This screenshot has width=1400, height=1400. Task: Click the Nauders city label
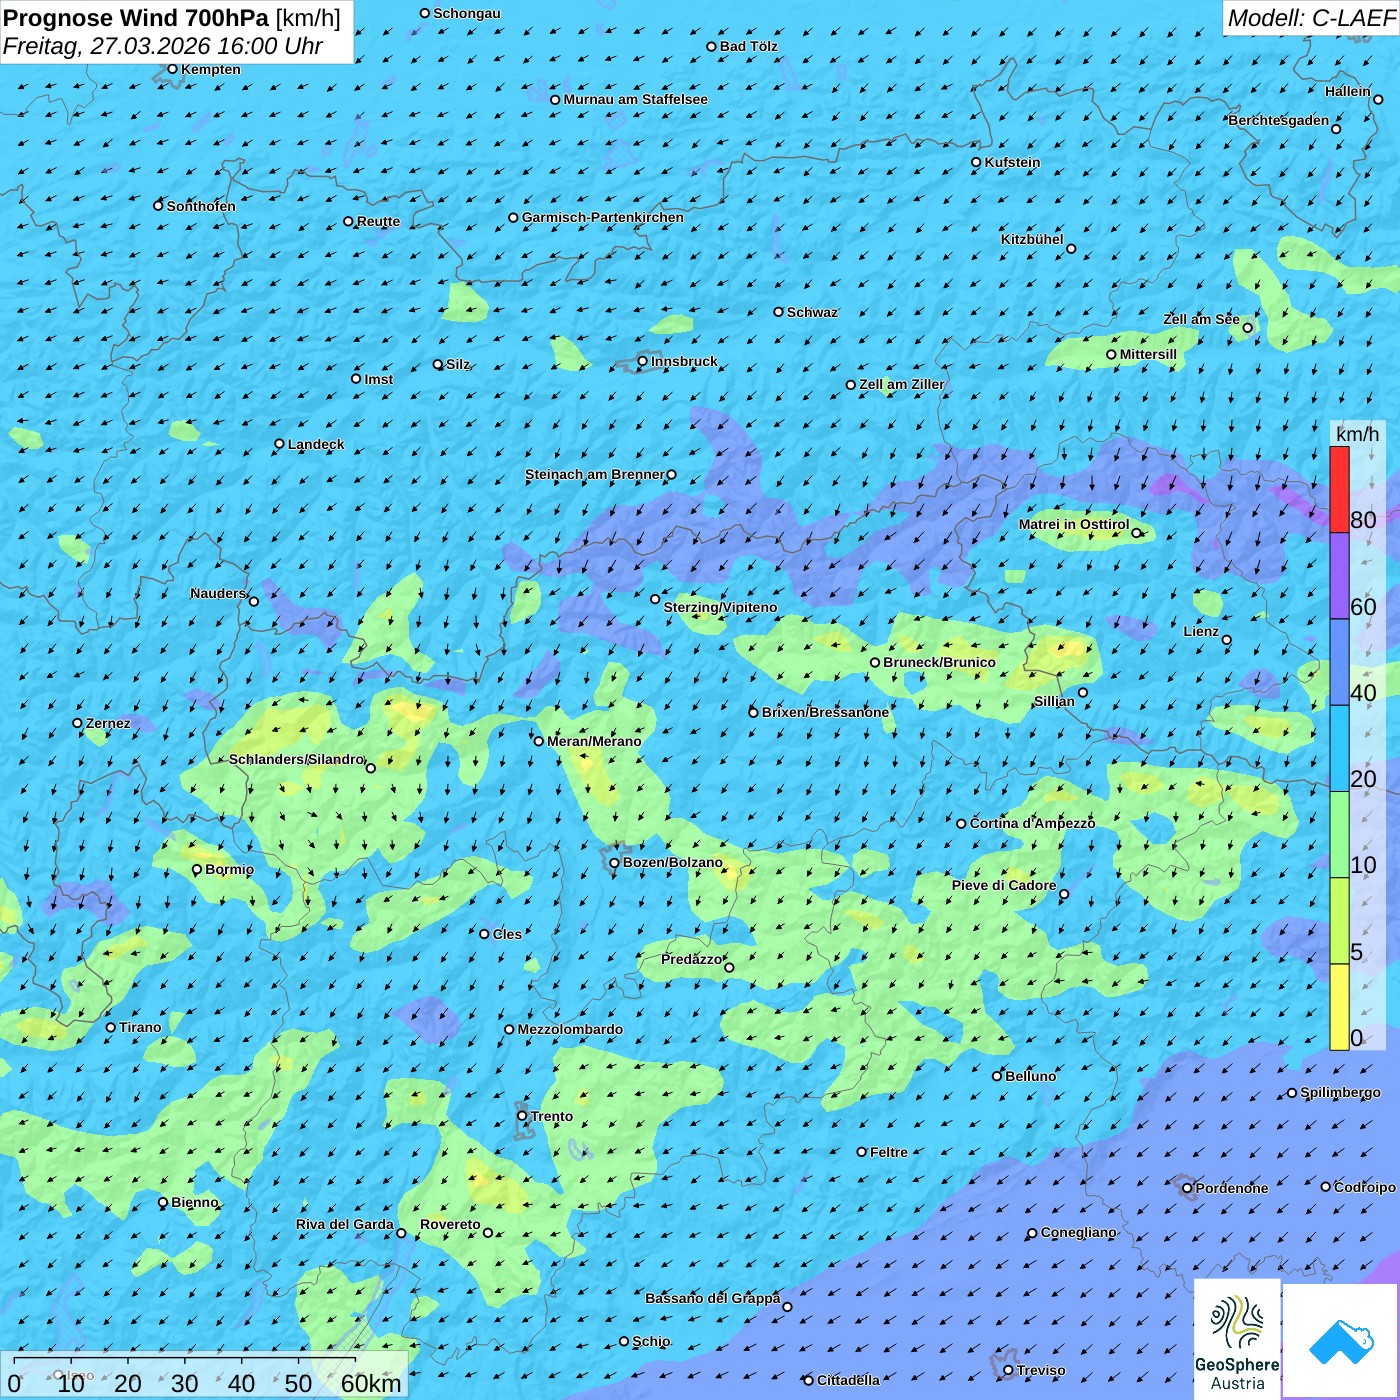pyautogui.click(x=218, y=593)
